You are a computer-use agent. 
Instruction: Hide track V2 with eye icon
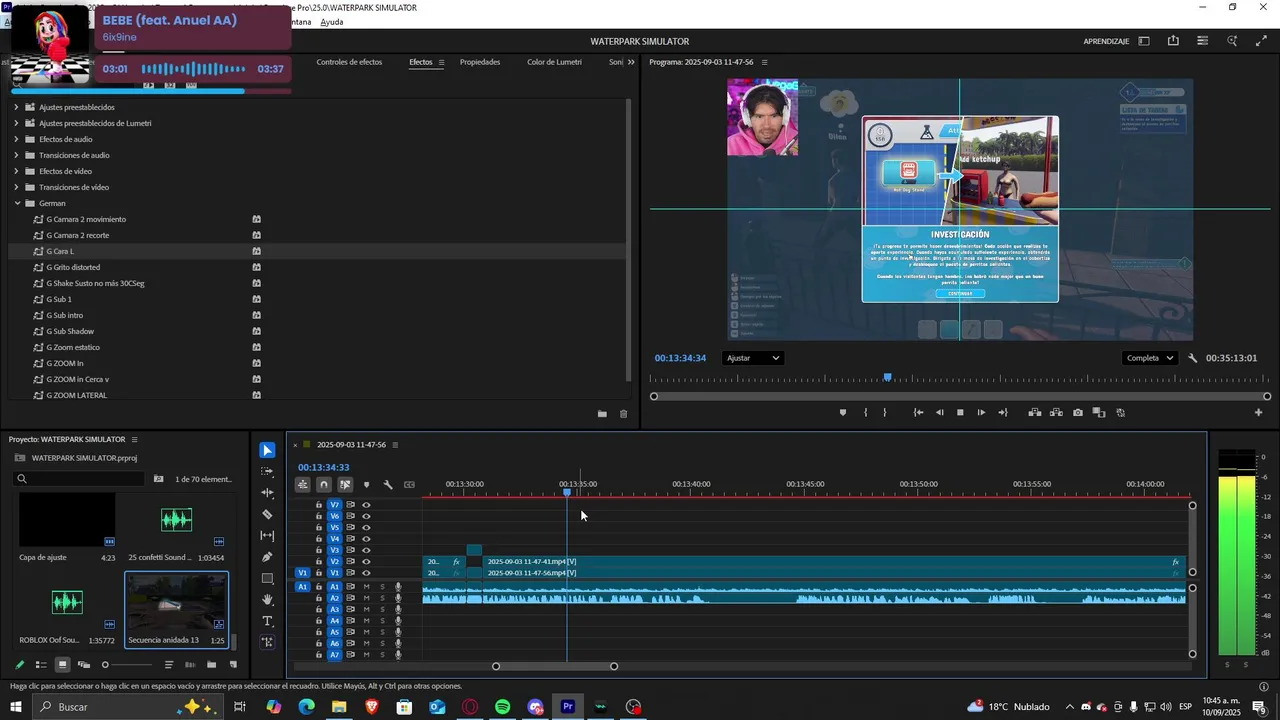[366, 562]
